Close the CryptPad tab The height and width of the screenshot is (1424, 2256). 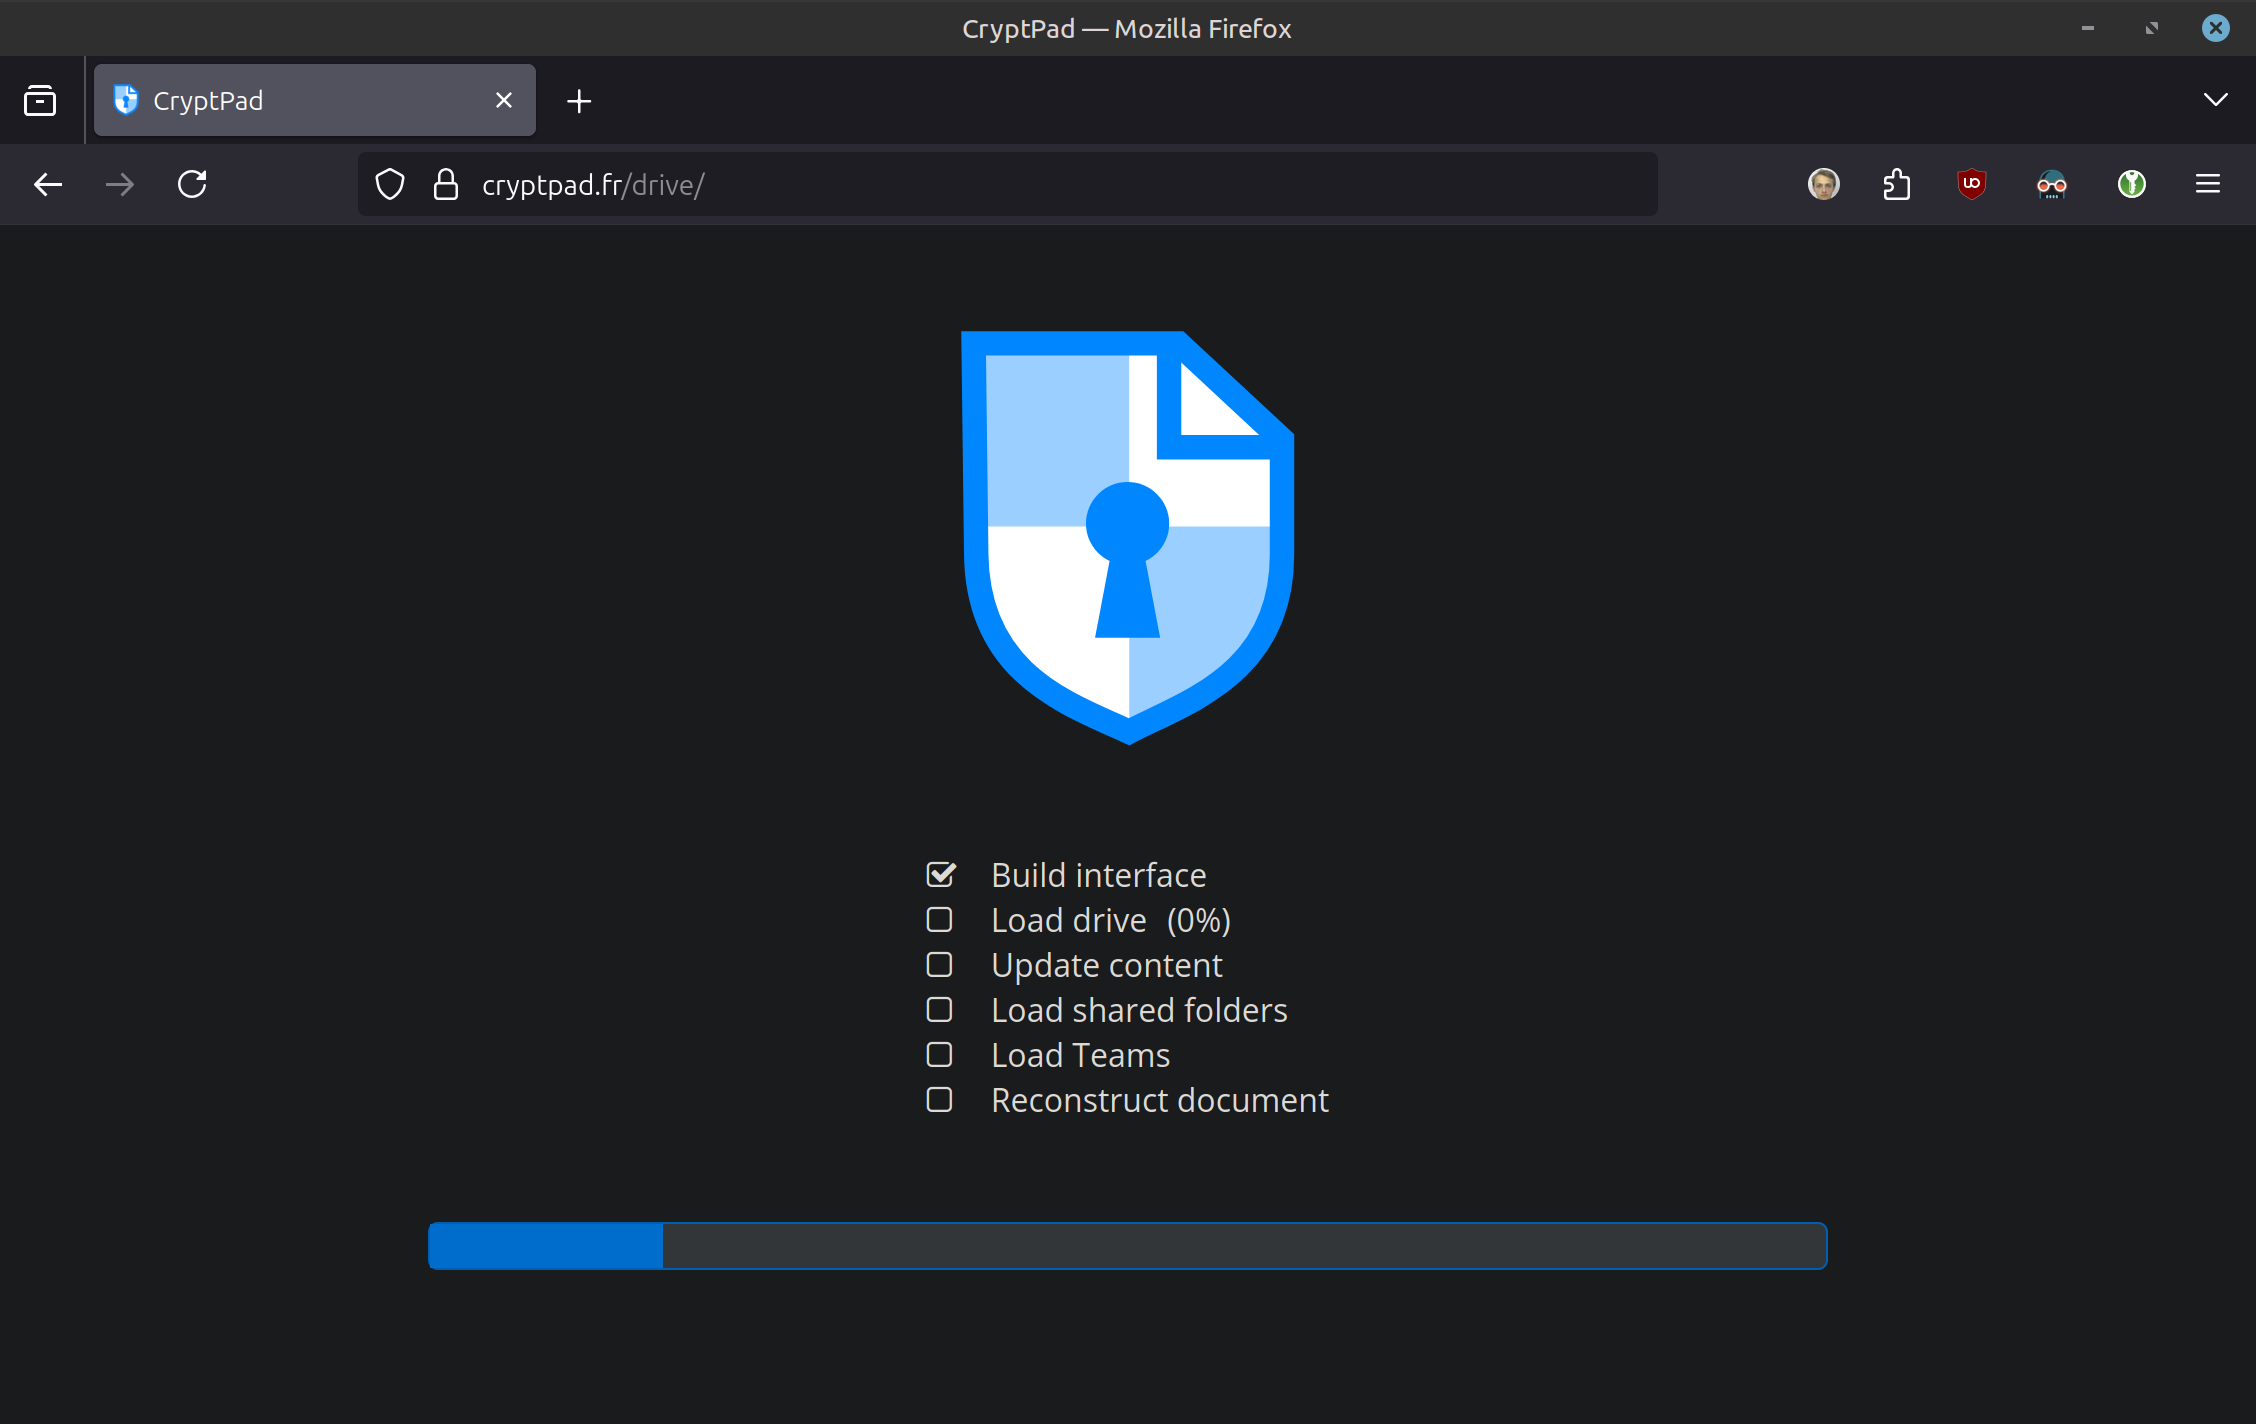504,101
